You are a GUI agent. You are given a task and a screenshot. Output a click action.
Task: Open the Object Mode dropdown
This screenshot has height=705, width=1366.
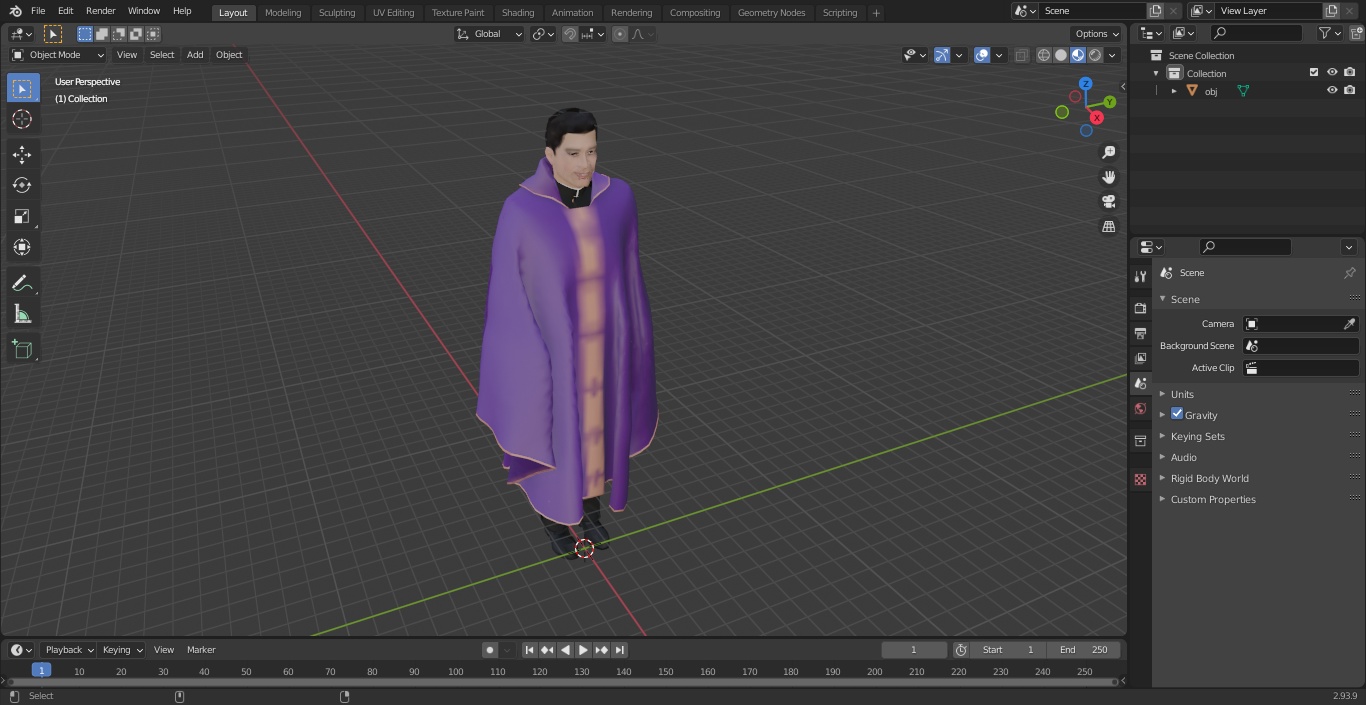pyautogui.click(x=58, y=55)
